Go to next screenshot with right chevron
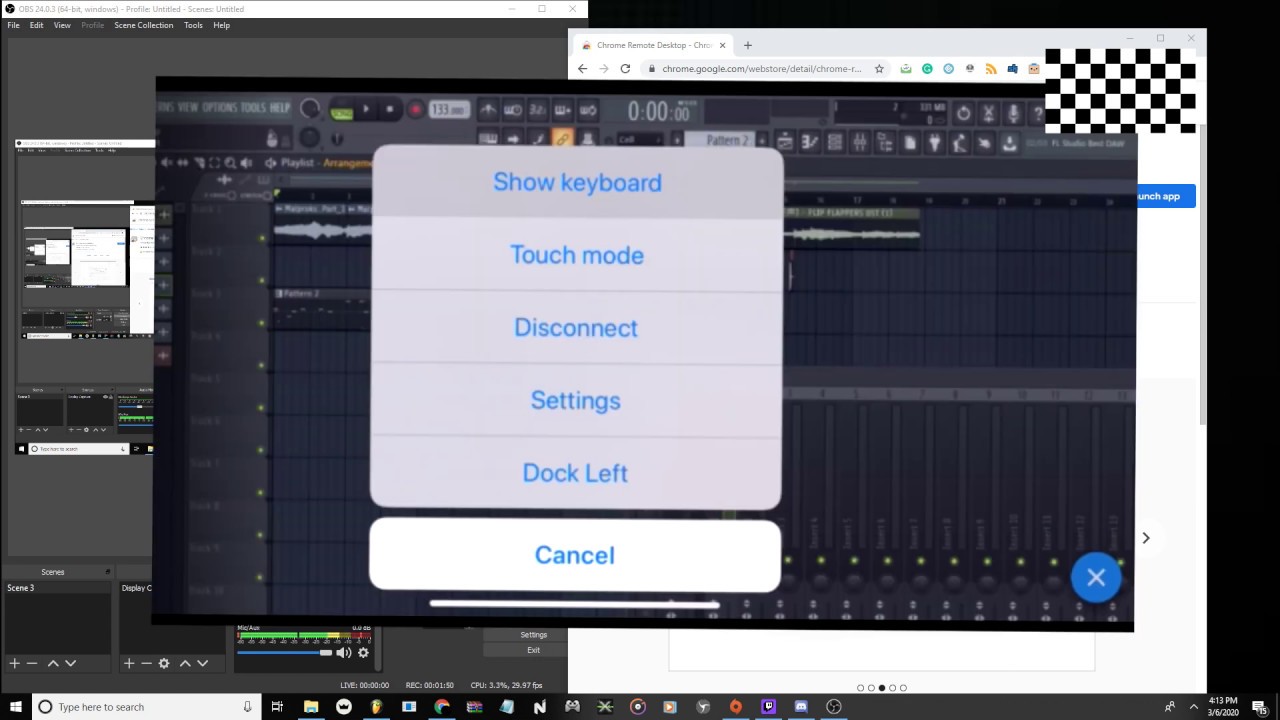The image size is (1280, 720). [1146, 538]
